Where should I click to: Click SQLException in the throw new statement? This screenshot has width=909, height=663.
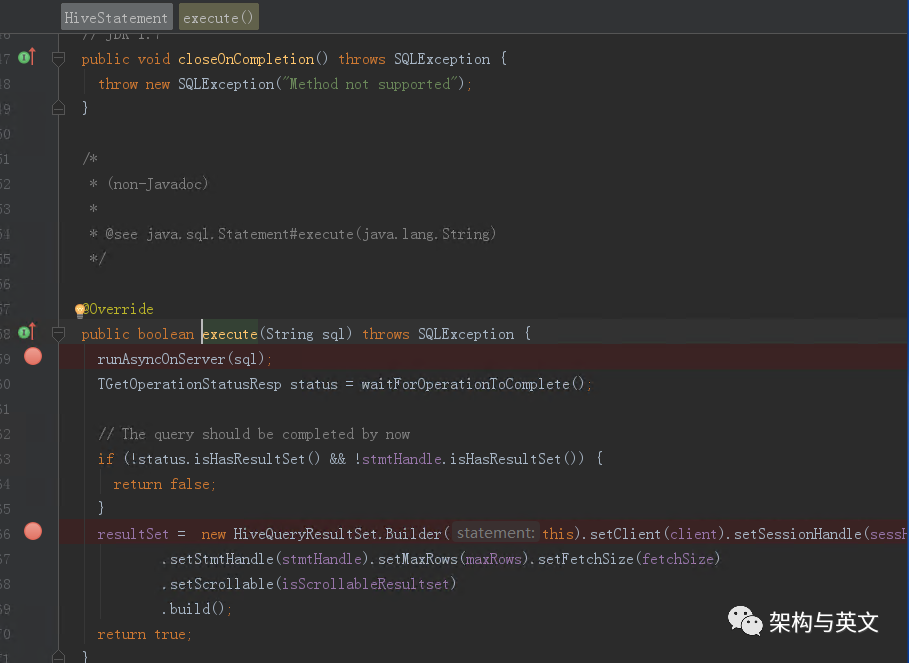pos(226,84)
